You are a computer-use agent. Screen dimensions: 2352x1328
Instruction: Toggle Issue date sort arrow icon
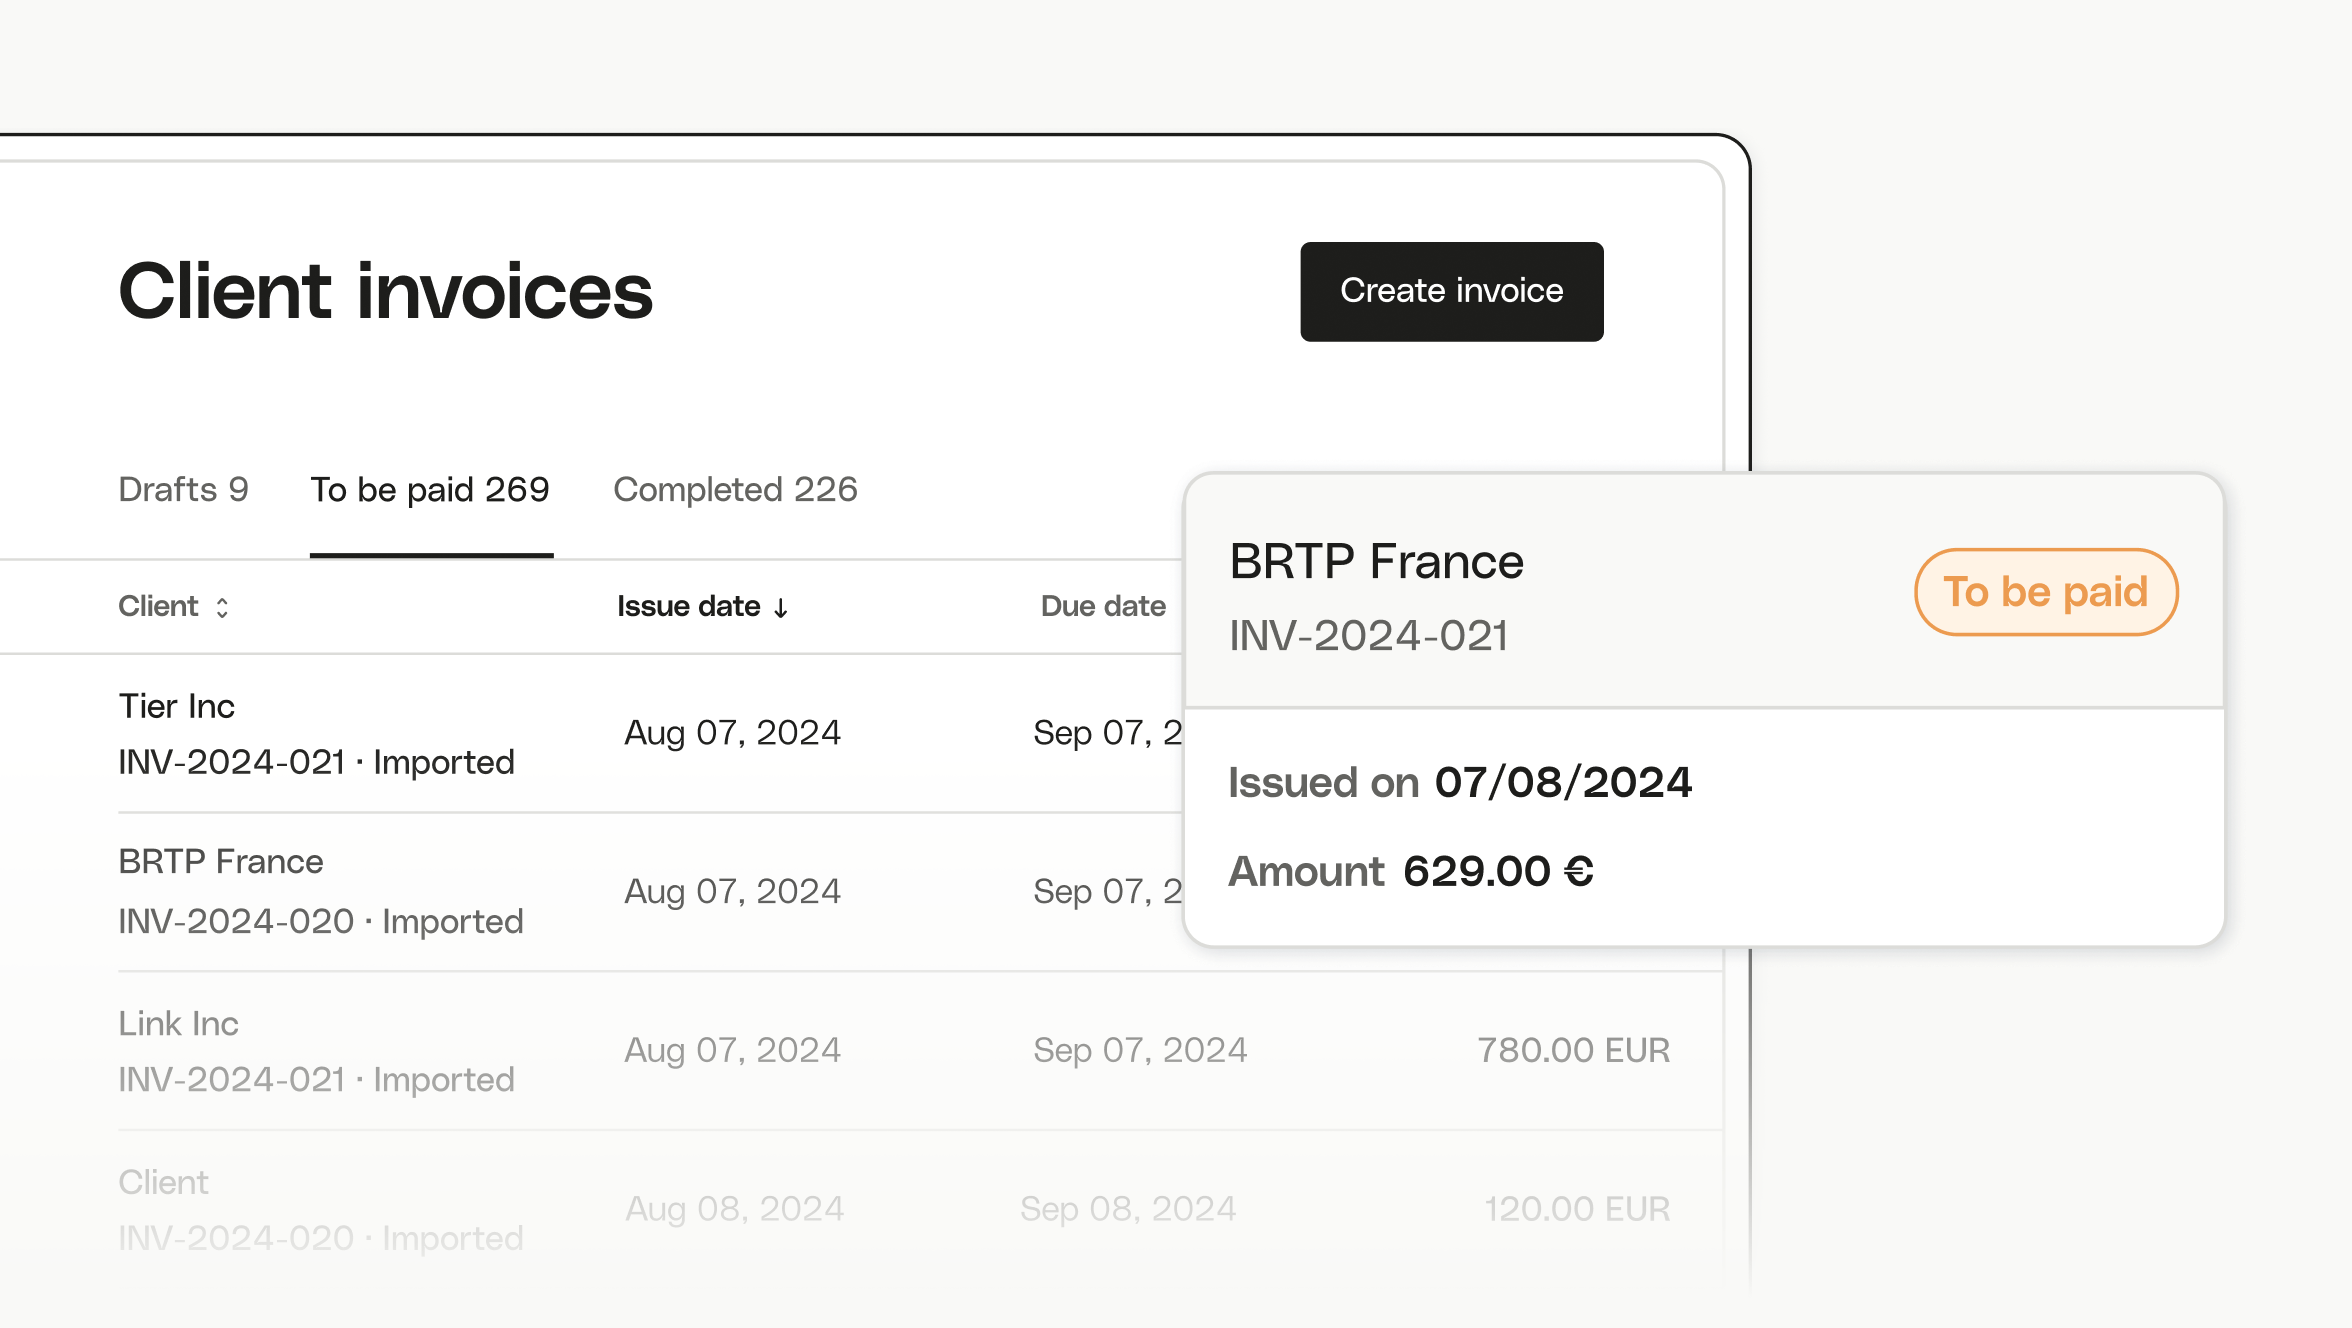click(x=781, y=608)
